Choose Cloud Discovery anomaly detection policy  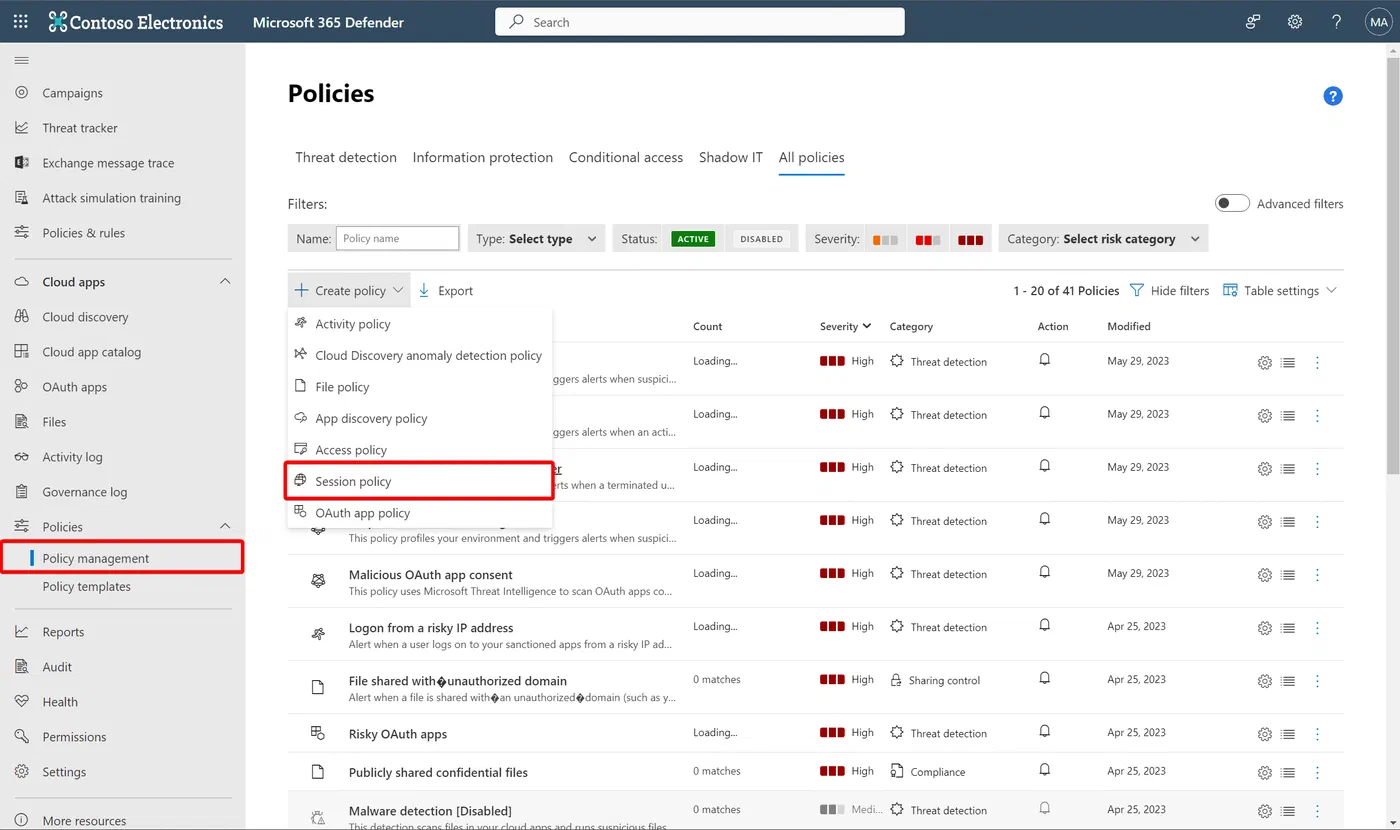[x=420, y=355]
